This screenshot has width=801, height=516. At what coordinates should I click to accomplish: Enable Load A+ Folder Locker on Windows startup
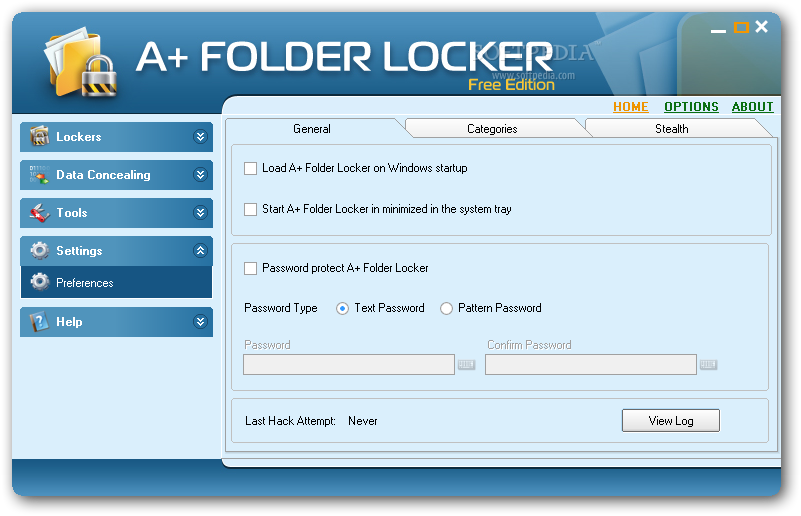pyautogui.click(x=250, y=168)
